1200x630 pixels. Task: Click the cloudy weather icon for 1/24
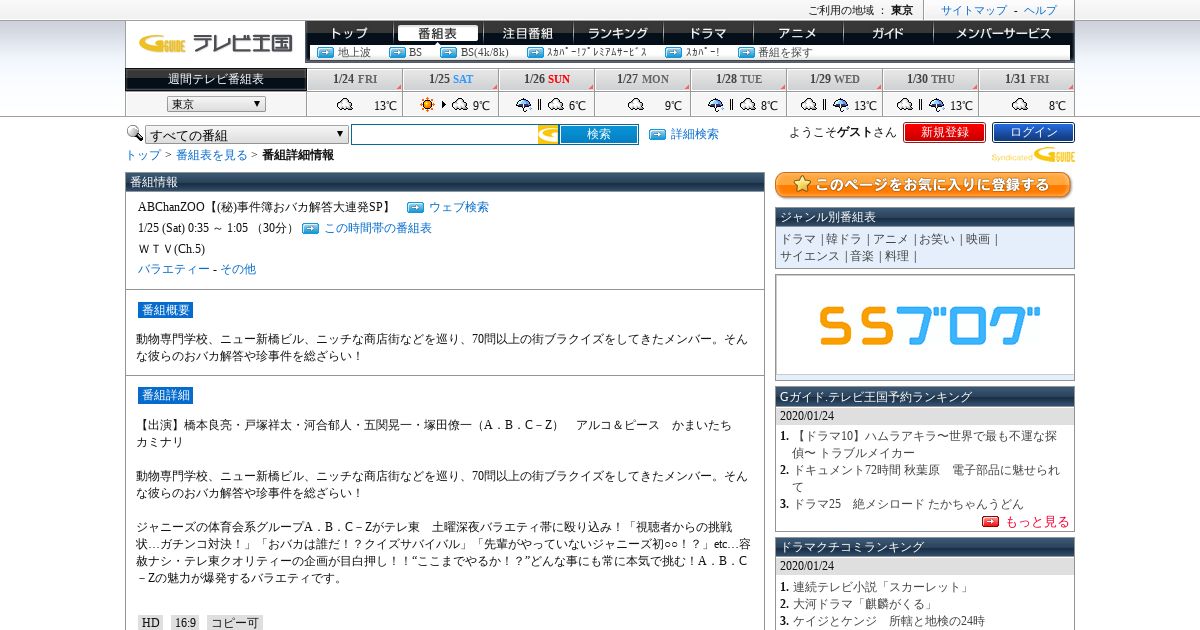[345, 104]
